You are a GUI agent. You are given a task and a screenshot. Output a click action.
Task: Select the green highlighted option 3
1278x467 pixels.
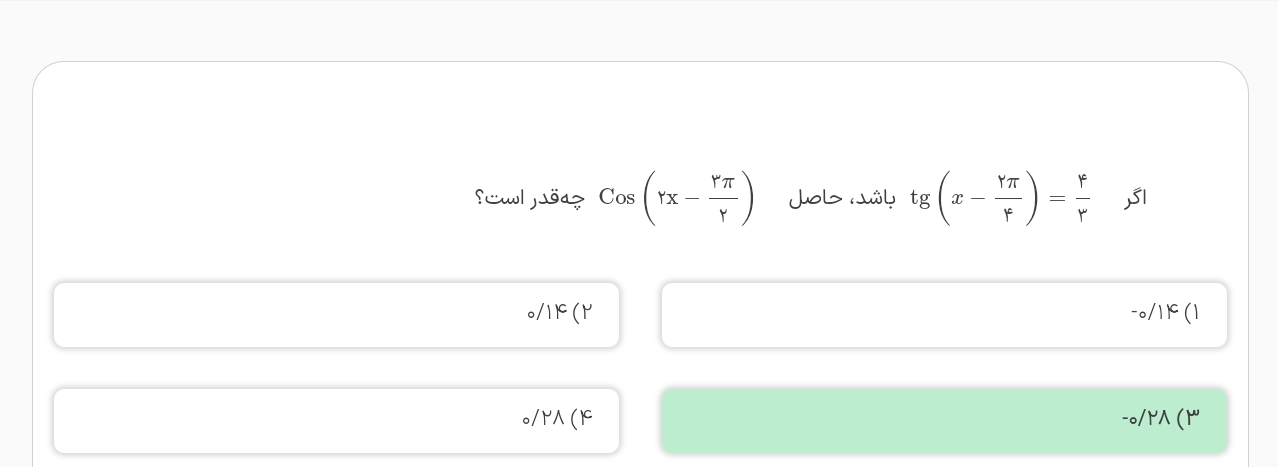pyautogui.click(x=944, y=421)
